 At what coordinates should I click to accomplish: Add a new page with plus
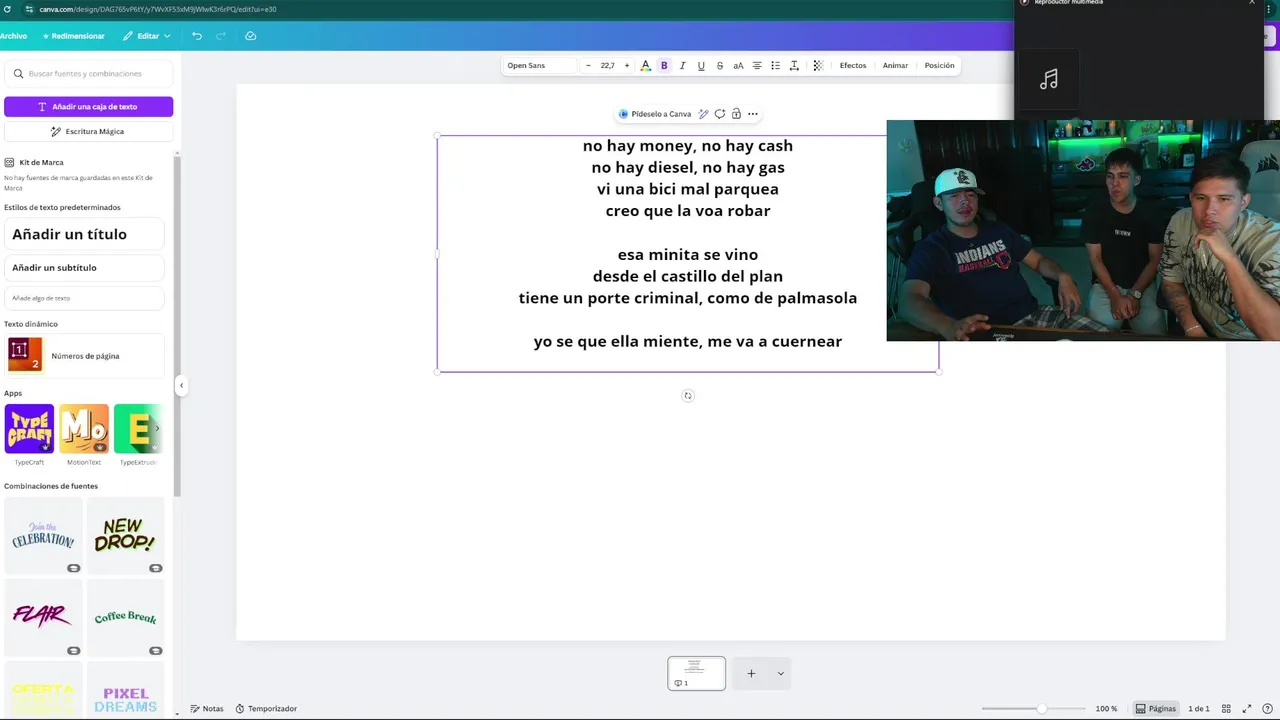pos(751,674)
